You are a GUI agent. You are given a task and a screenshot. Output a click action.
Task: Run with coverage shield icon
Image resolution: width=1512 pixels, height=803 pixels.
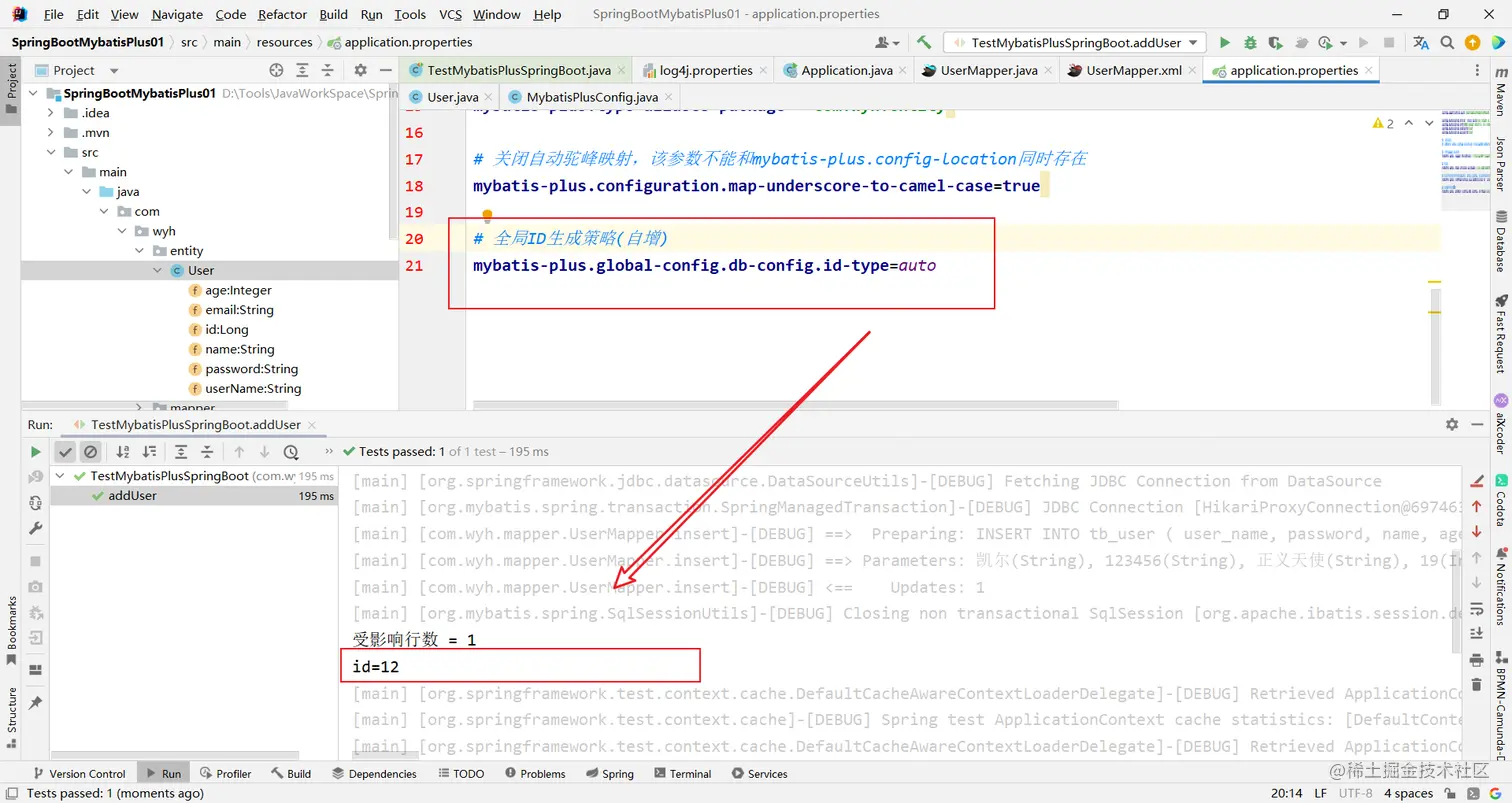click(x=1275, y=43)
